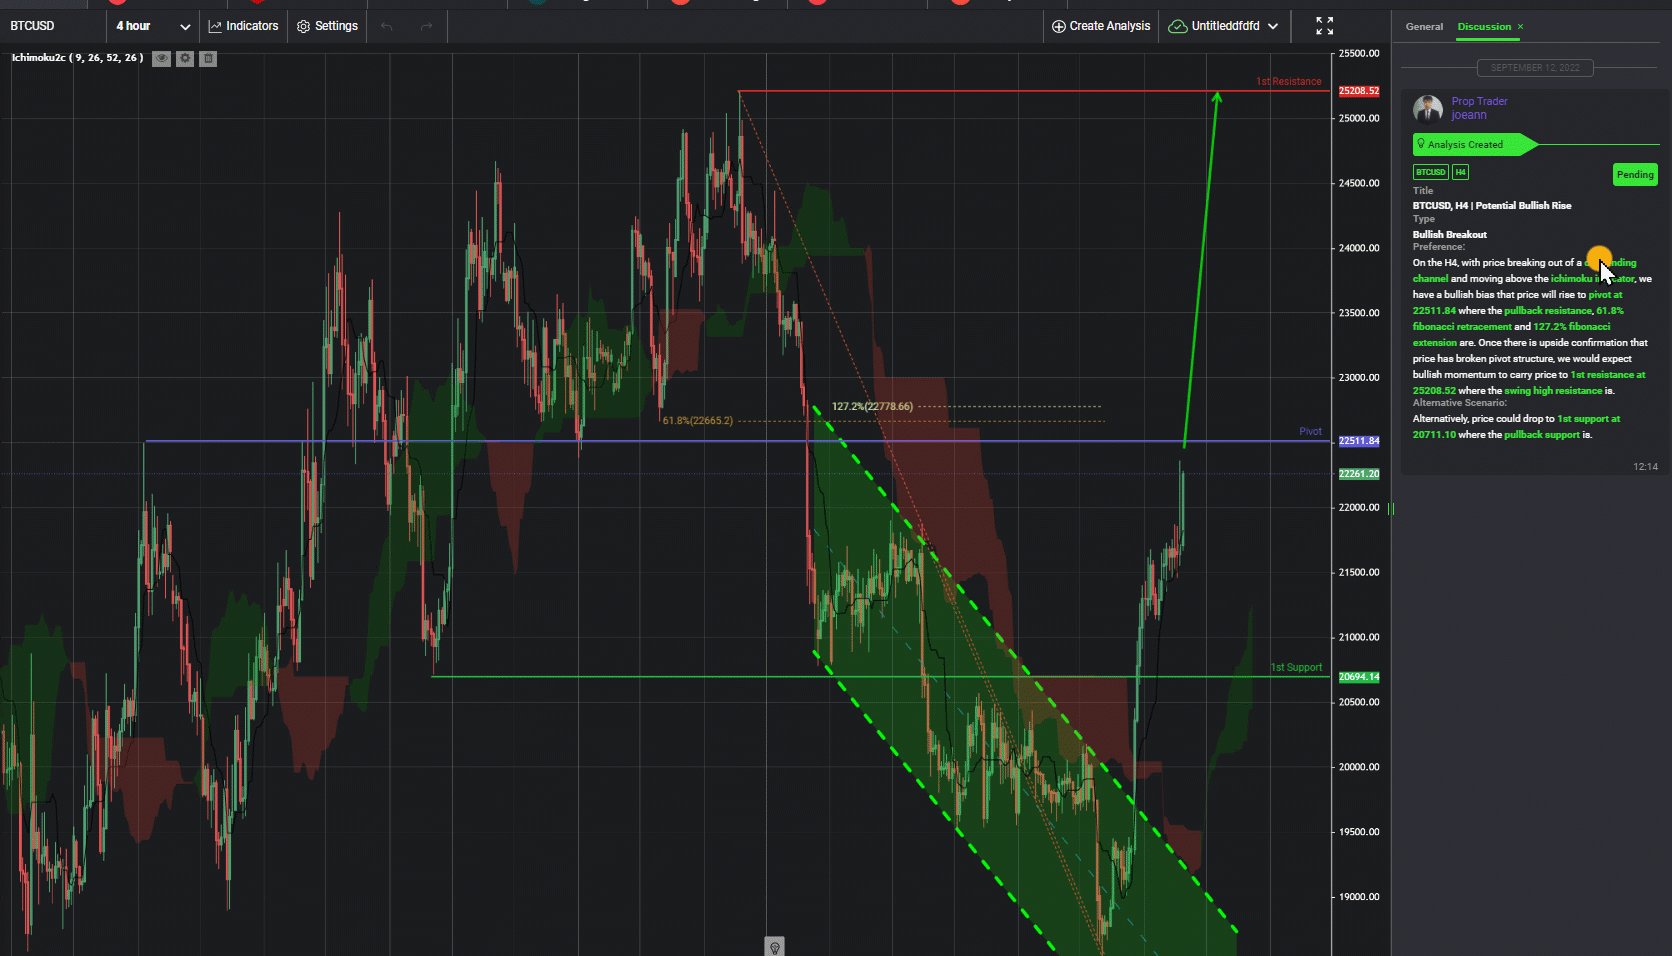Toggle visibility of the Ichimoku2c indicator
The height and width of the screenshot is (956, 1672).
click(161, 59)
